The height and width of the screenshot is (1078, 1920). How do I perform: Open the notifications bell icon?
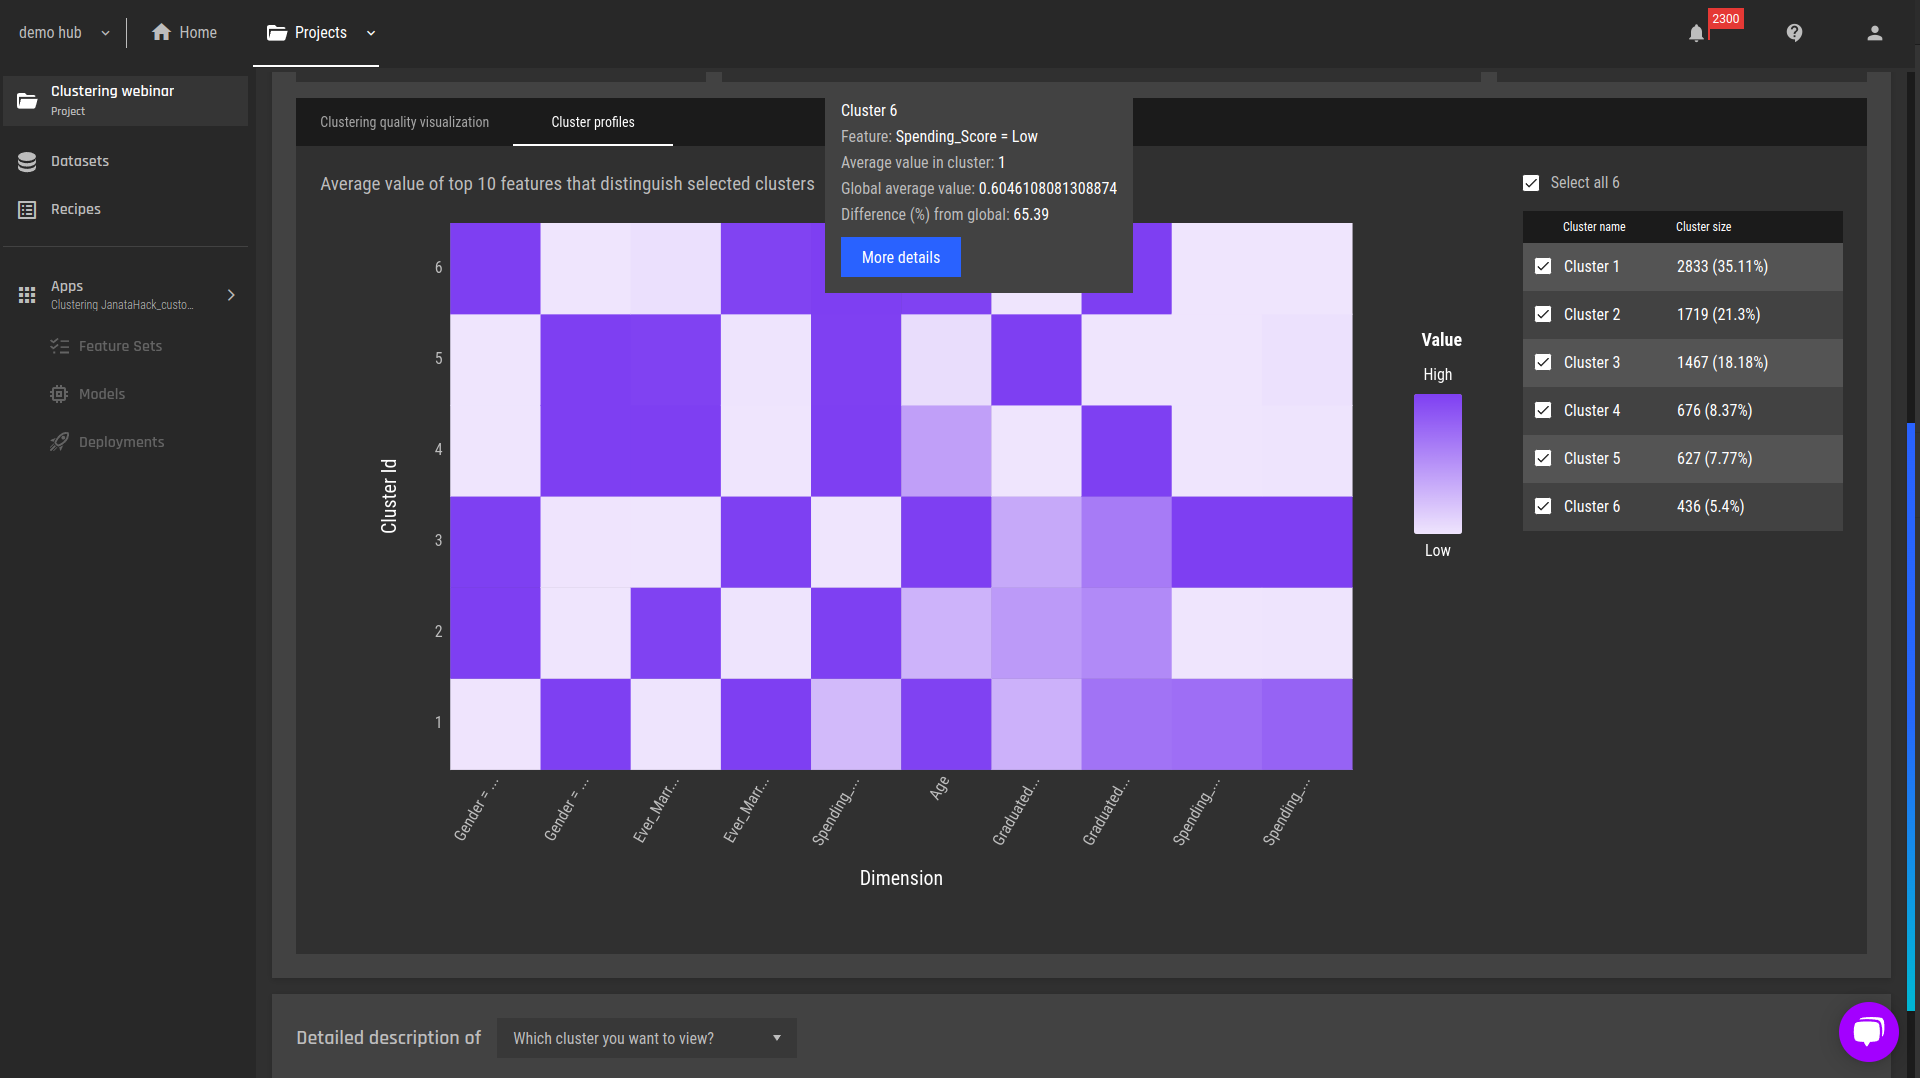coord(1696,33)
